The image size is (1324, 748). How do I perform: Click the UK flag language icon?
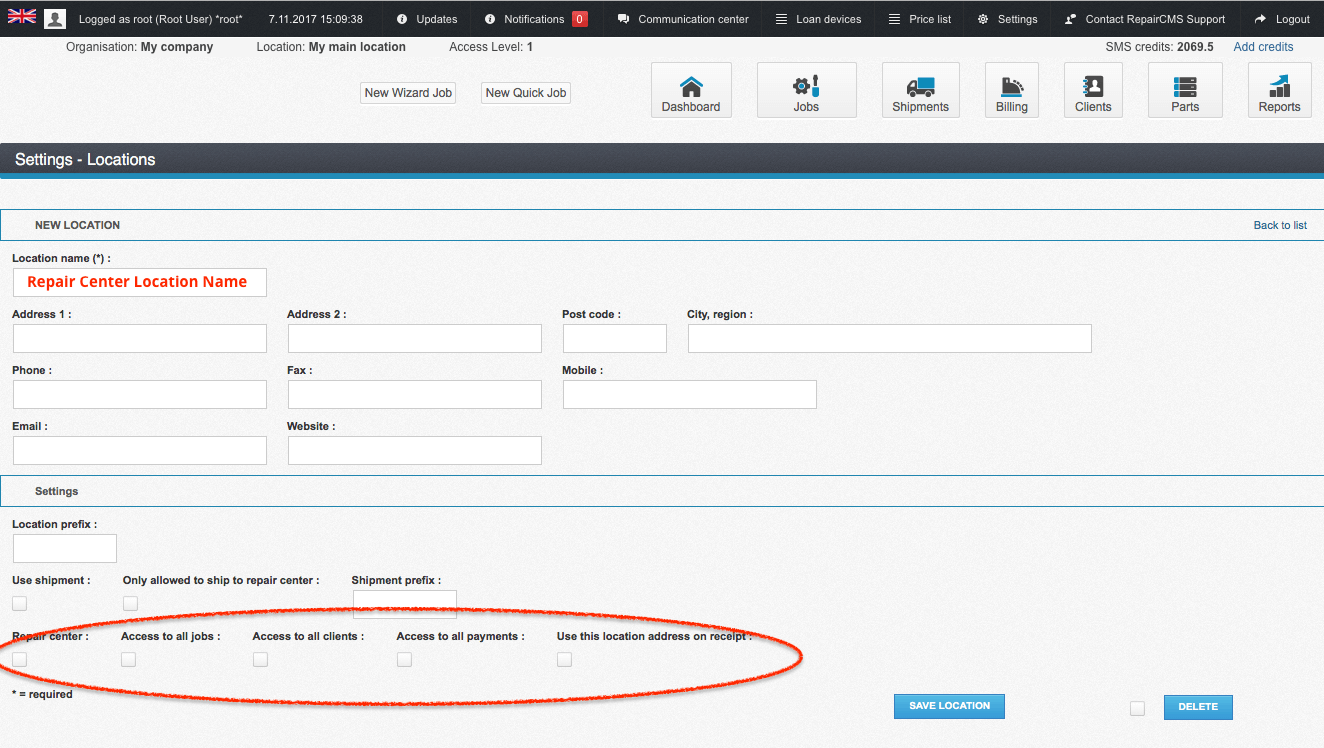coord(22,16)
